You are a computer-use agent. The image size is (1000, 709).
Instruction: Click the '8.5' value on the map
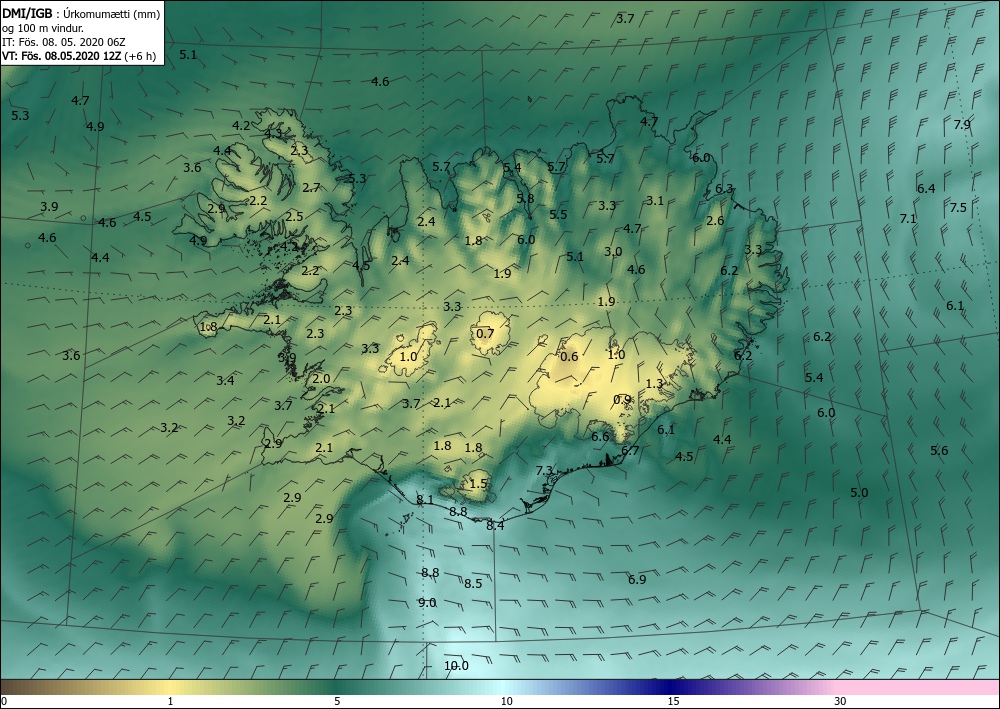(x=473, y=583)
